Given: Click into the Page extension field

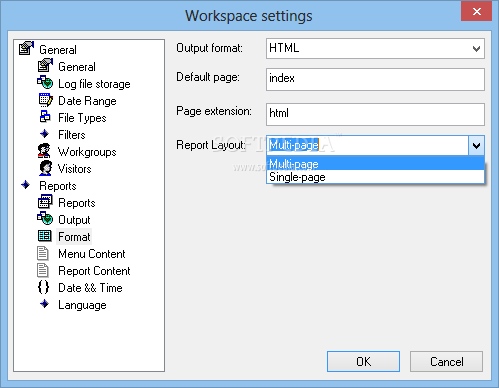Looking at the screenshot, I should pos(375,114).
